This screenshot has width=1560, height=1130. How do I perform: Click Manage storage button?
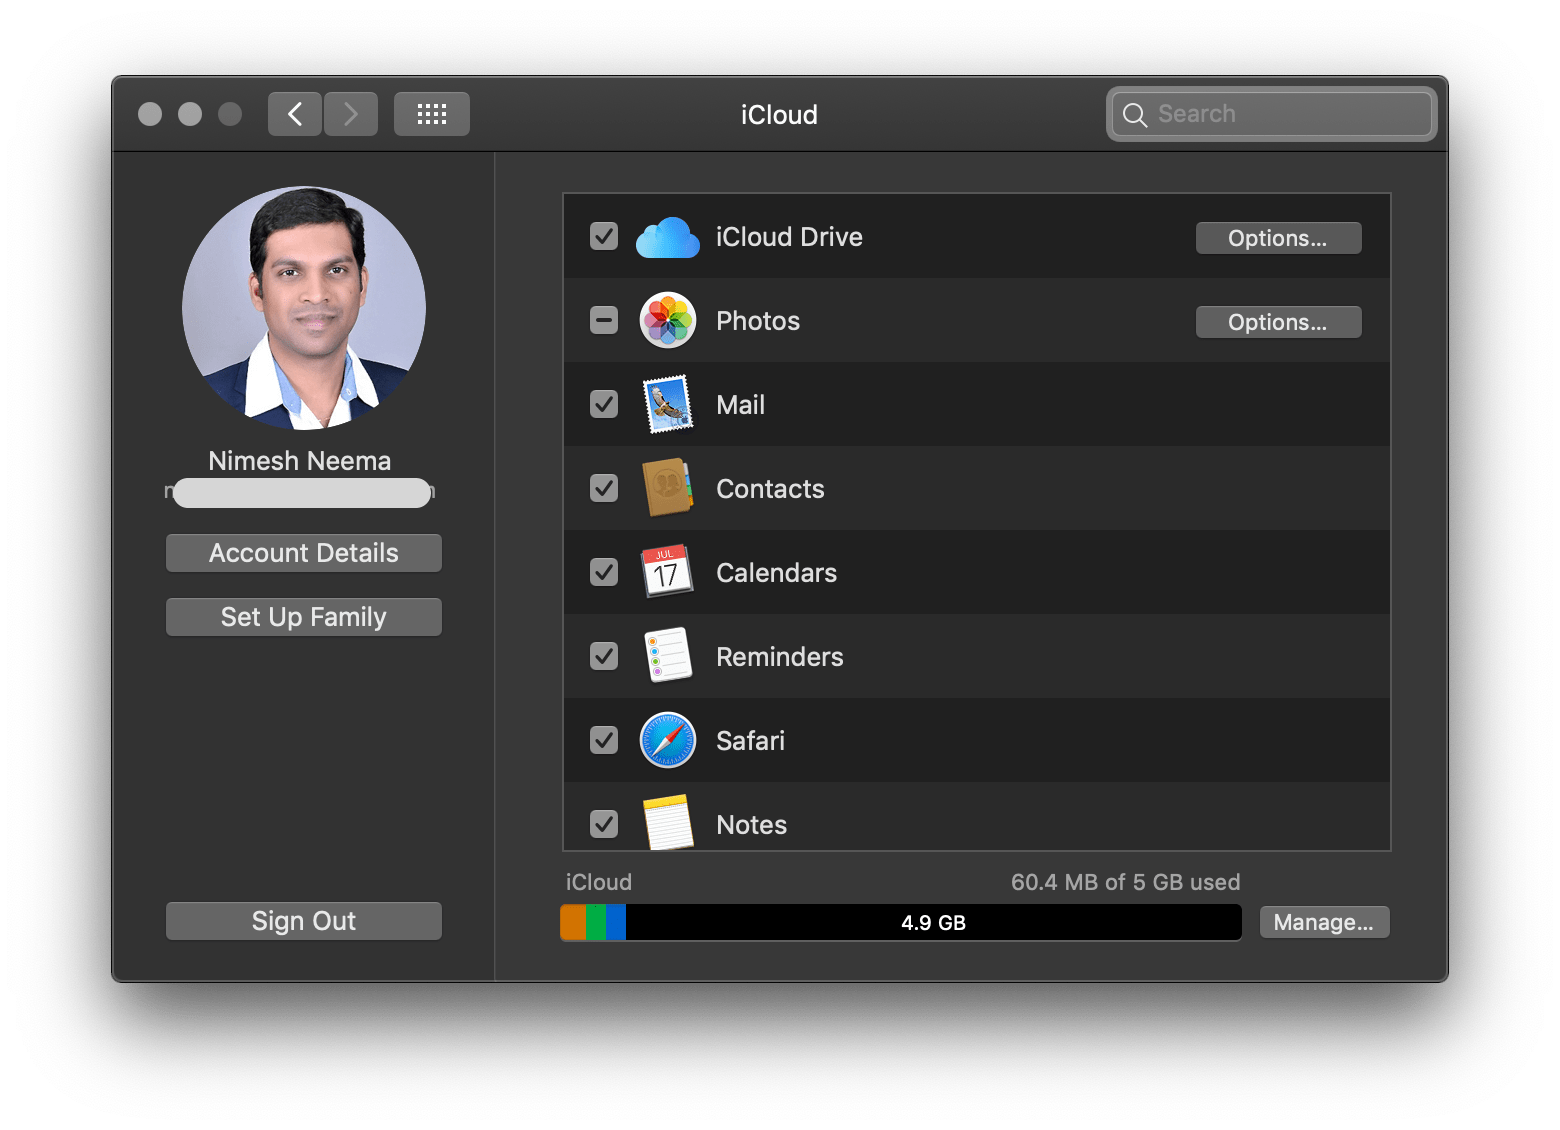click(x=1324, y=922)
